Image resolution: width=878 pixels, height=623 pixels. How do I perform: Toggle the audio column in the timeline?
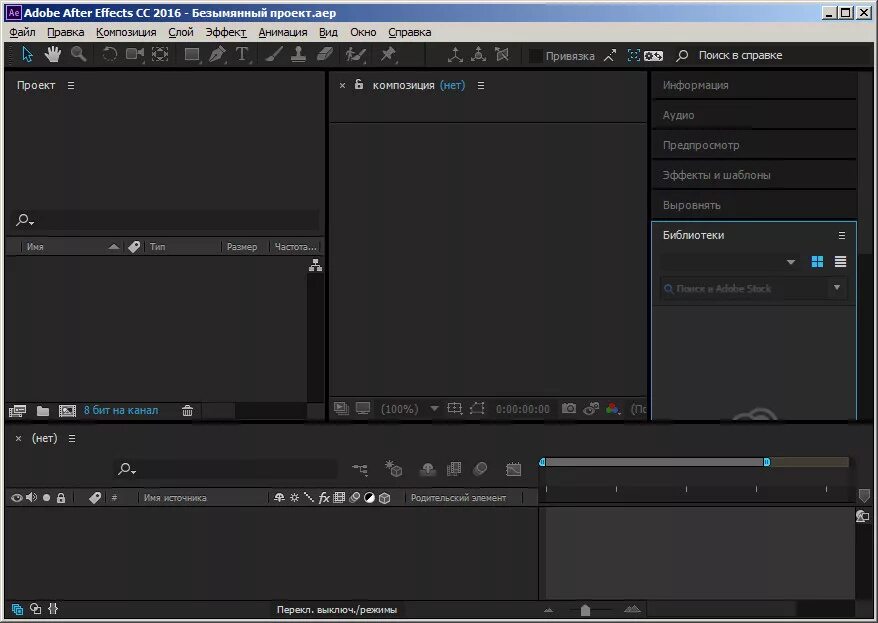pos(29,498)
